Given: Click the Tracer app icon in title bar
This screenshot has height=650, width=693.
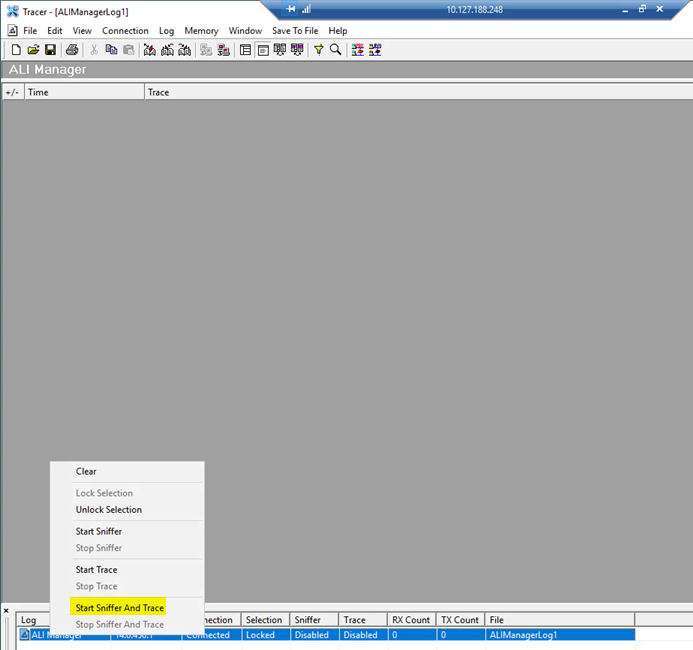Looking at the screenshot, I should (13, 11).
